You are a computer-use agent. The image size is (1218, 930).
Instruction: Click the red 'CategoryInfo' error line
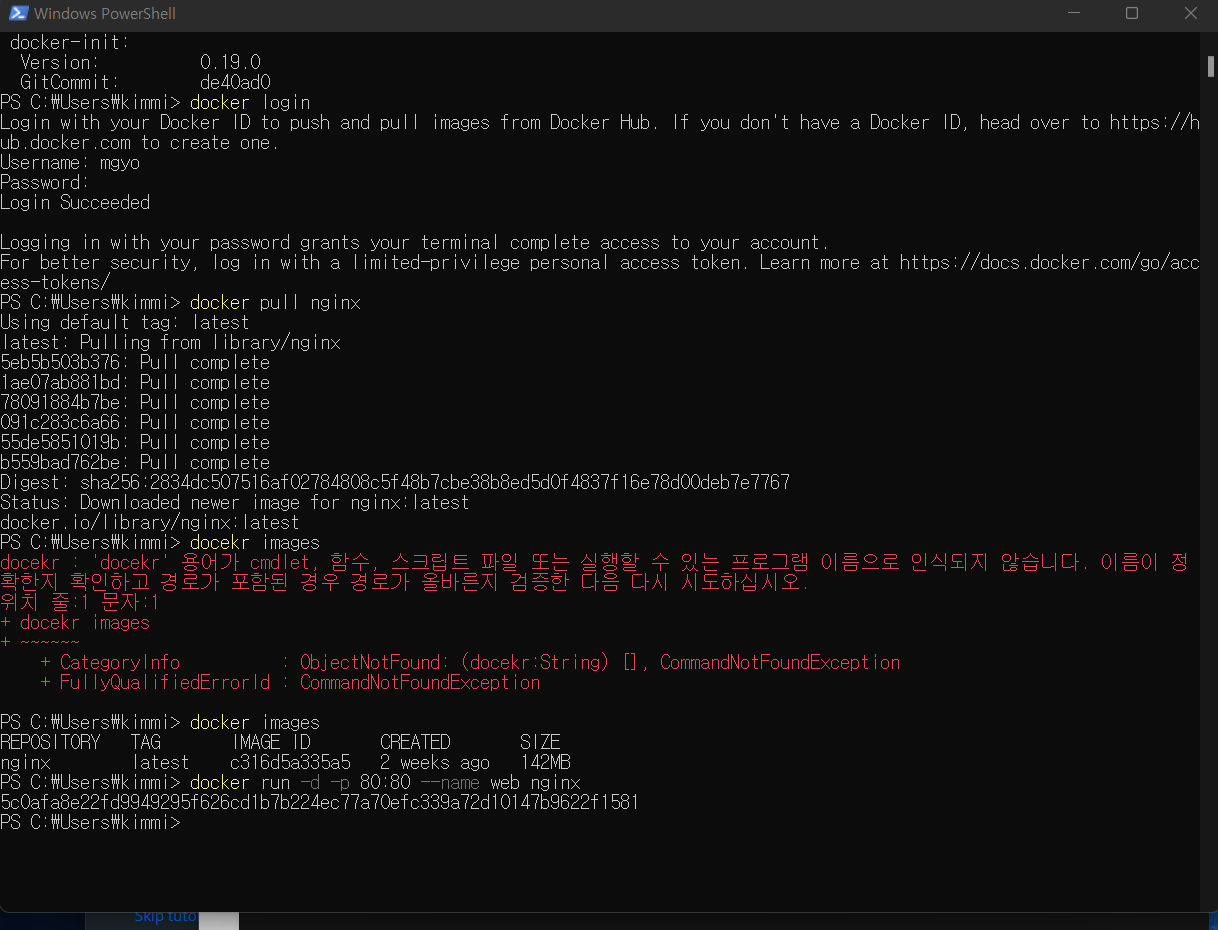(x=470, y=662)
